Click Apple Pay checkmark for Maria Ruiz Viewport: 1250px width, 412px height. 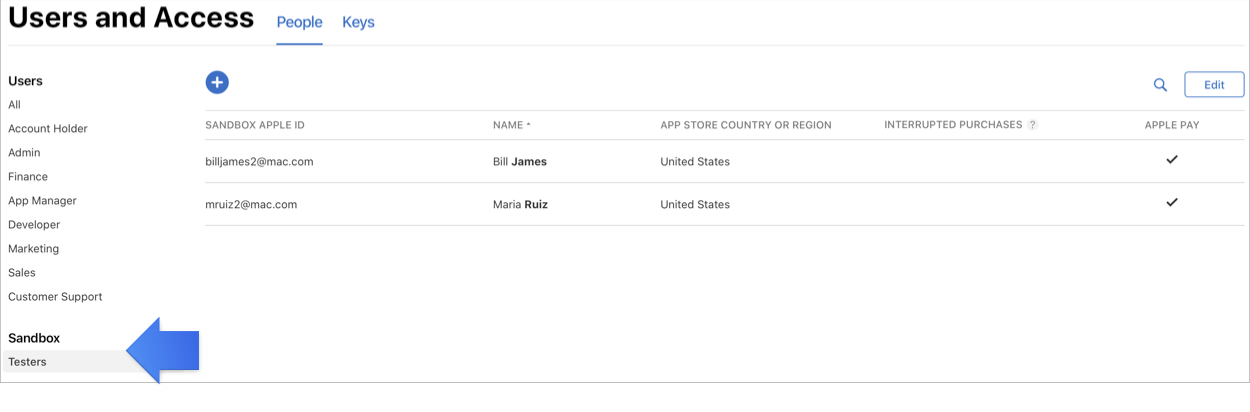click(x=1172, y=203)
